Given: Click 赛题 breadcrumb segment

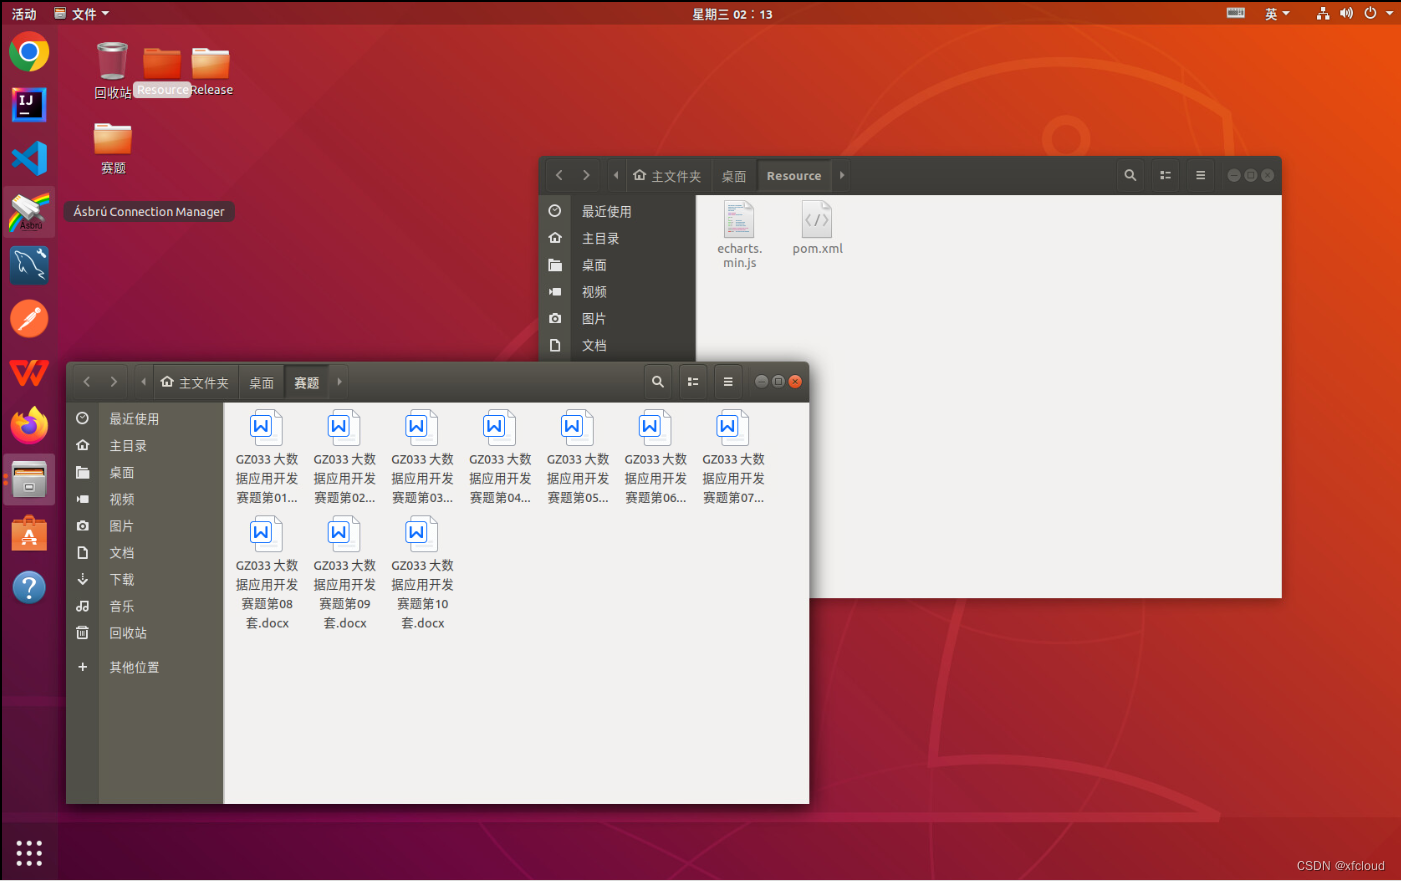Looking at the screenshot, I should (x=307, y=382).
